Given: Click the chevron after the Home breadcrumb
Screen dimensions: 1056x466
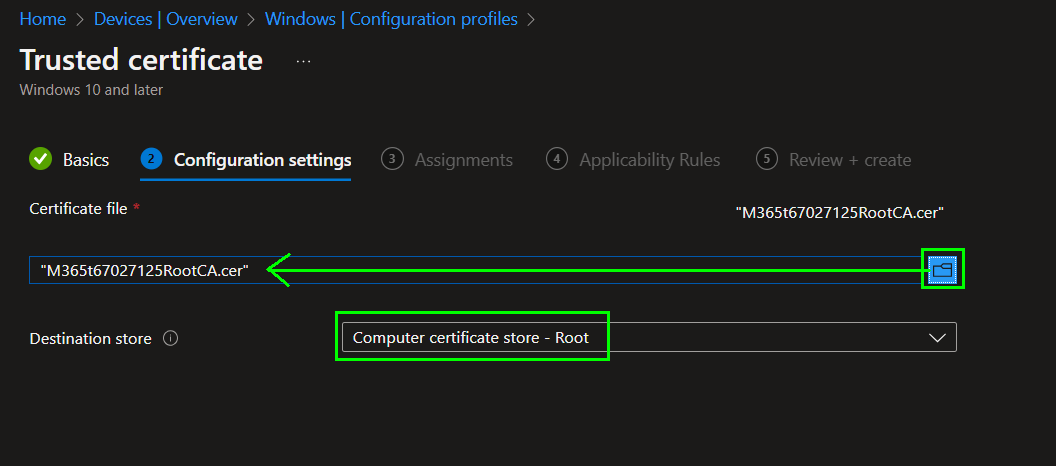Looking at the screenshot, I should (80, 19).
